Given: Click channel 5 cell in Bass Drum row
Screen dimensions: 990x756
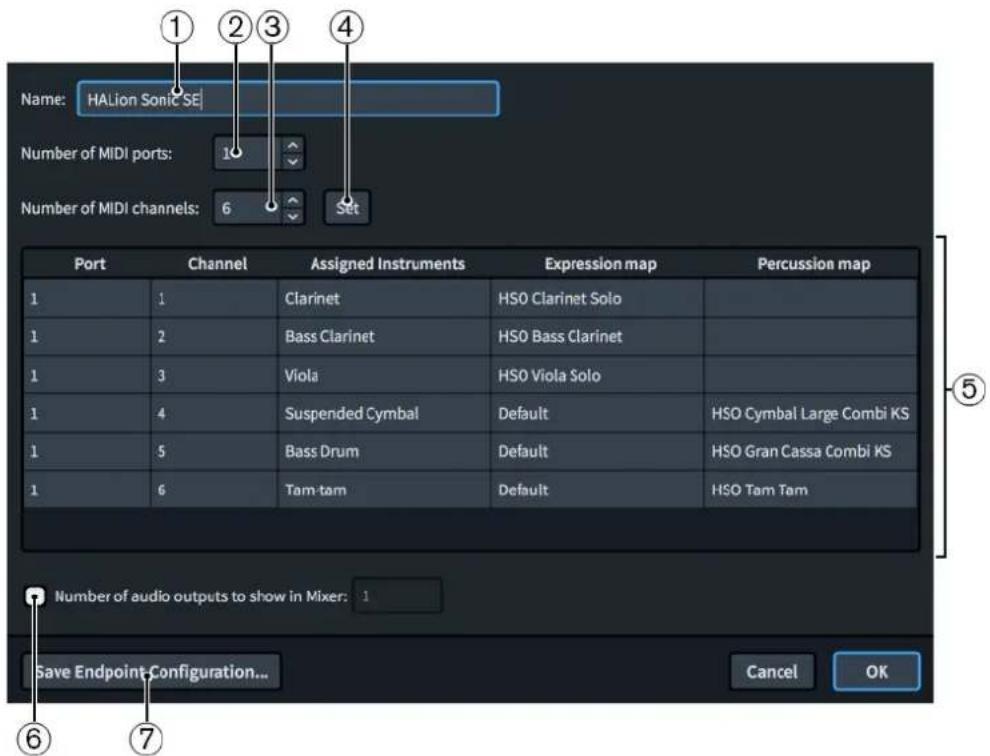Looking at the screenshot, I should tap(214, 451).
